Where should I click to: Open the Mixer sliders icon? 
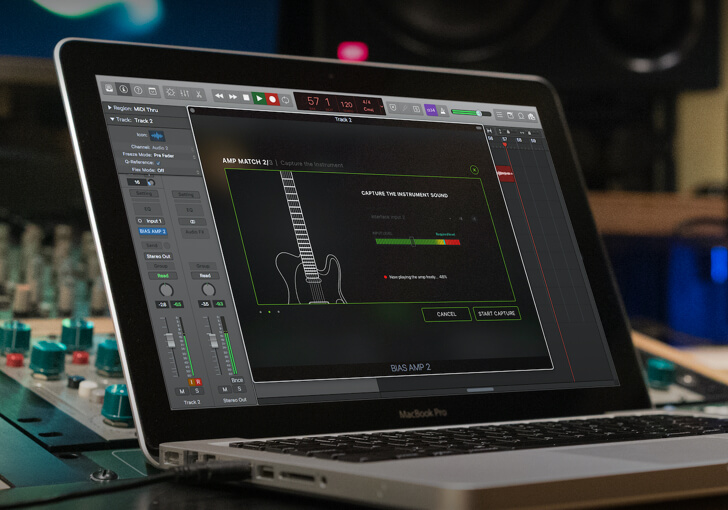[x=185, y=93]
